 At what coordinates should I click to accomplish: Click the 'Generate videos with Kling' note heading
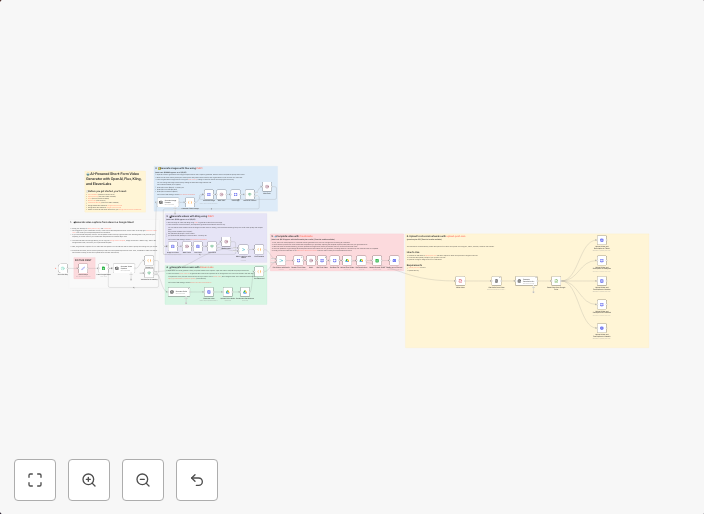pyautogui.click(x=190, y=215)
